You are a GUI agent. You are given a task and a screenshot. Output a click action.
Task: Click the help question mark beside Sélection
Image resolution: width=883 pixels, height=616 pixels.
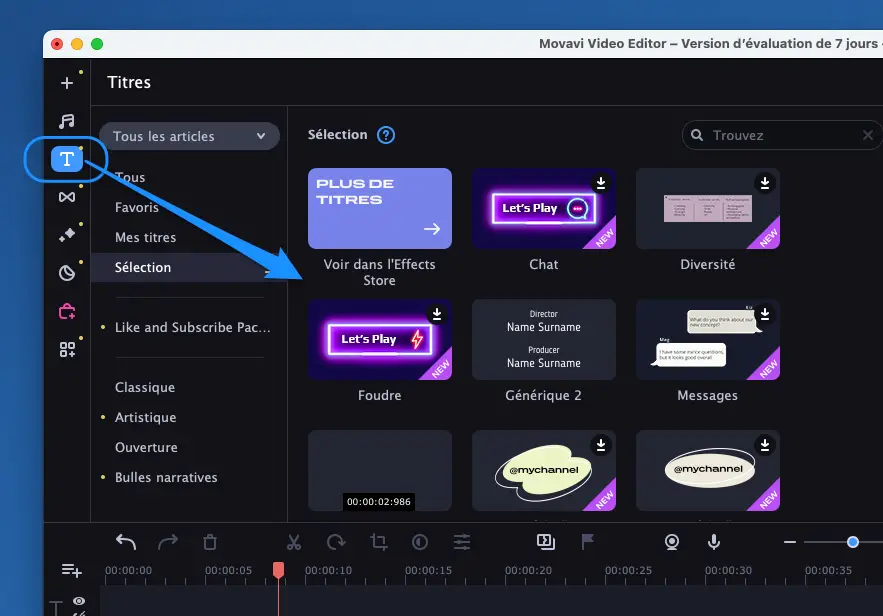(386, 135)
